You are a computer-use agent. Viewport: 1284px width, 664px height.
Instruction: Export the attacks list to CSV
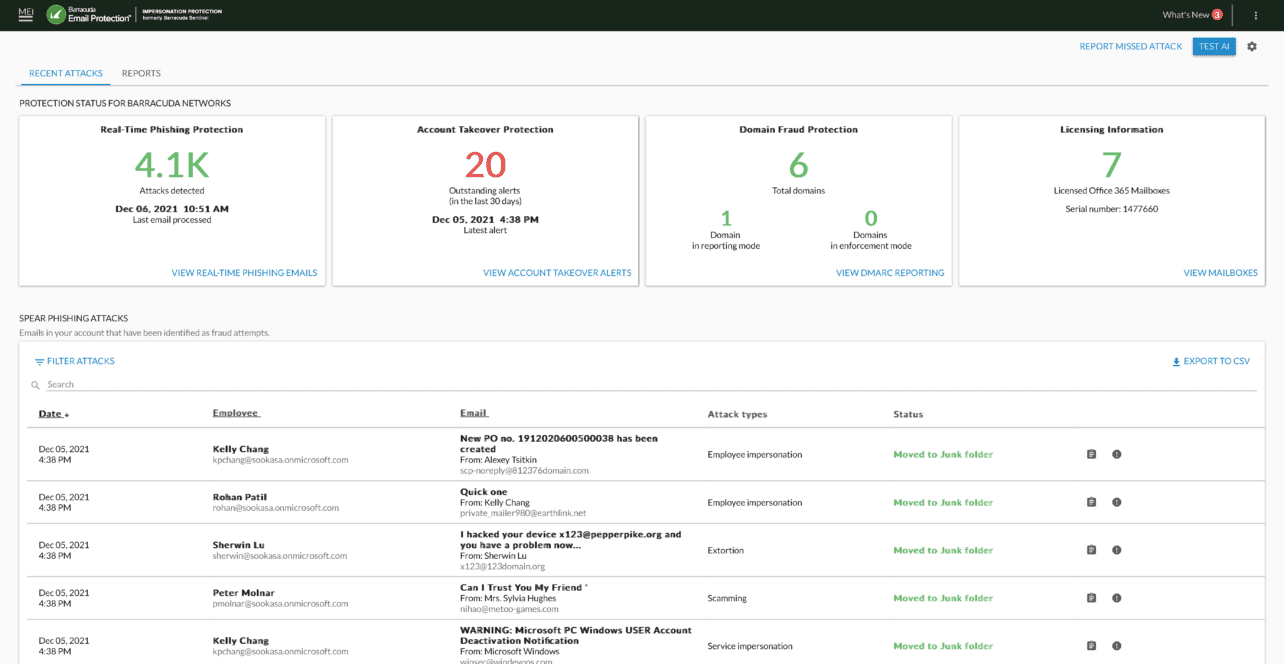tap(1211, 362)
